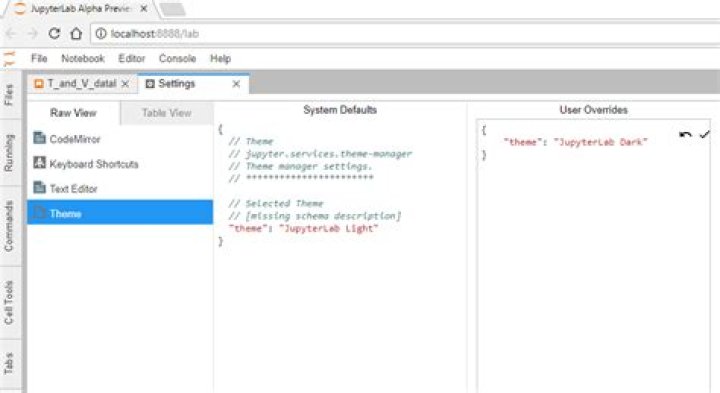Select CodeMirror in the settings list
This screenshot has width=720, height=393.
pyautogui.click(x=120, y=138)
